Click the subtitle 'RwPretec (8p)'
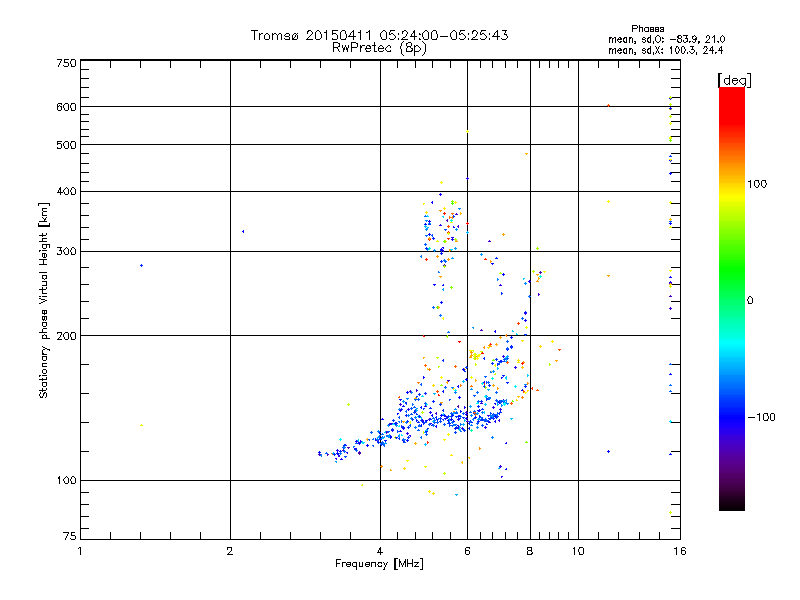 379,48
